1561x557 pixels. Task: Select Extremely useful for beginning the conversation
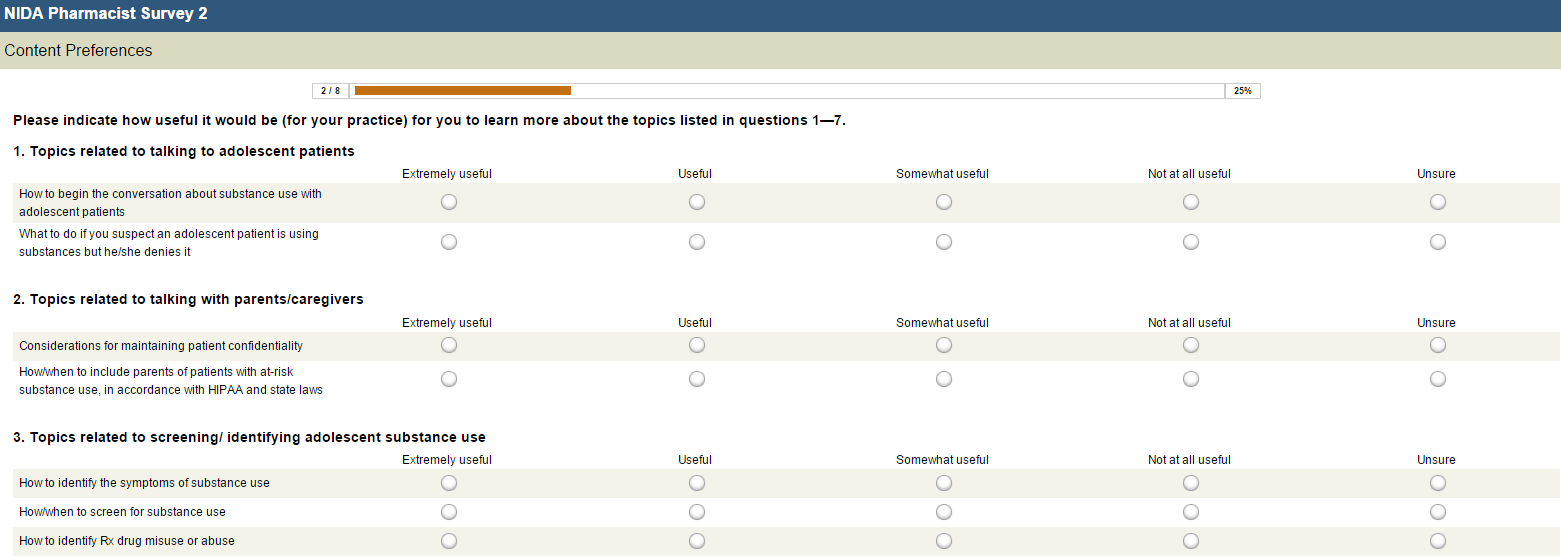click(x=449, y=202)
